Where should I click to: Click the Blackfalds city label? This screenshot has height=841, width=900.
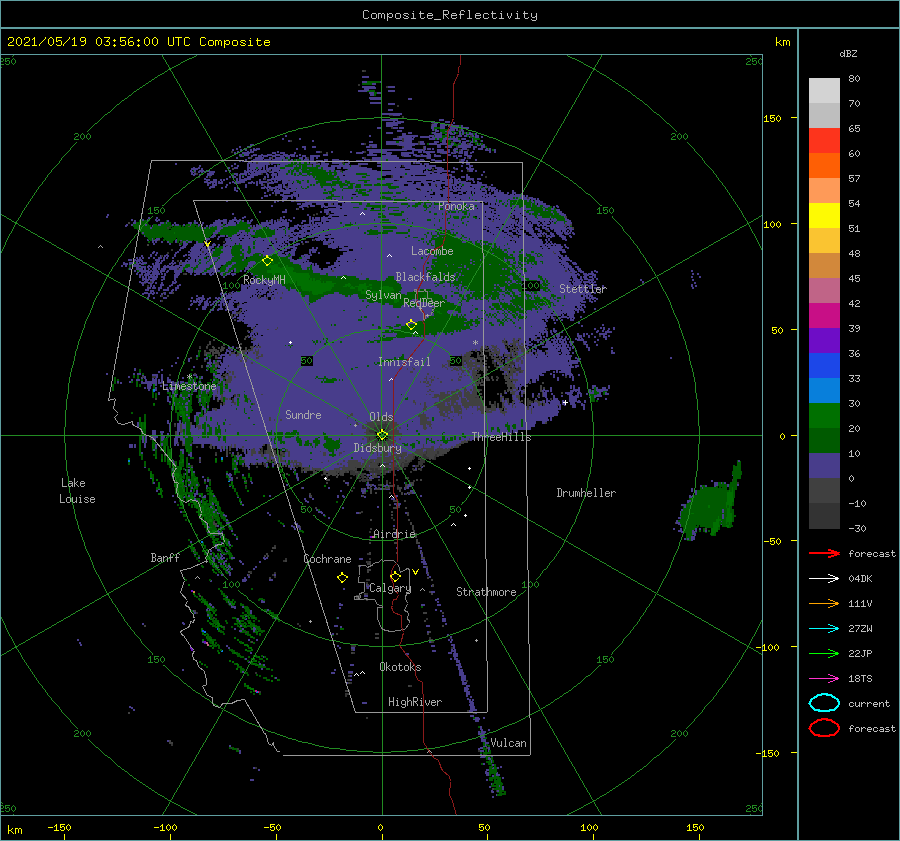[425, 277]
